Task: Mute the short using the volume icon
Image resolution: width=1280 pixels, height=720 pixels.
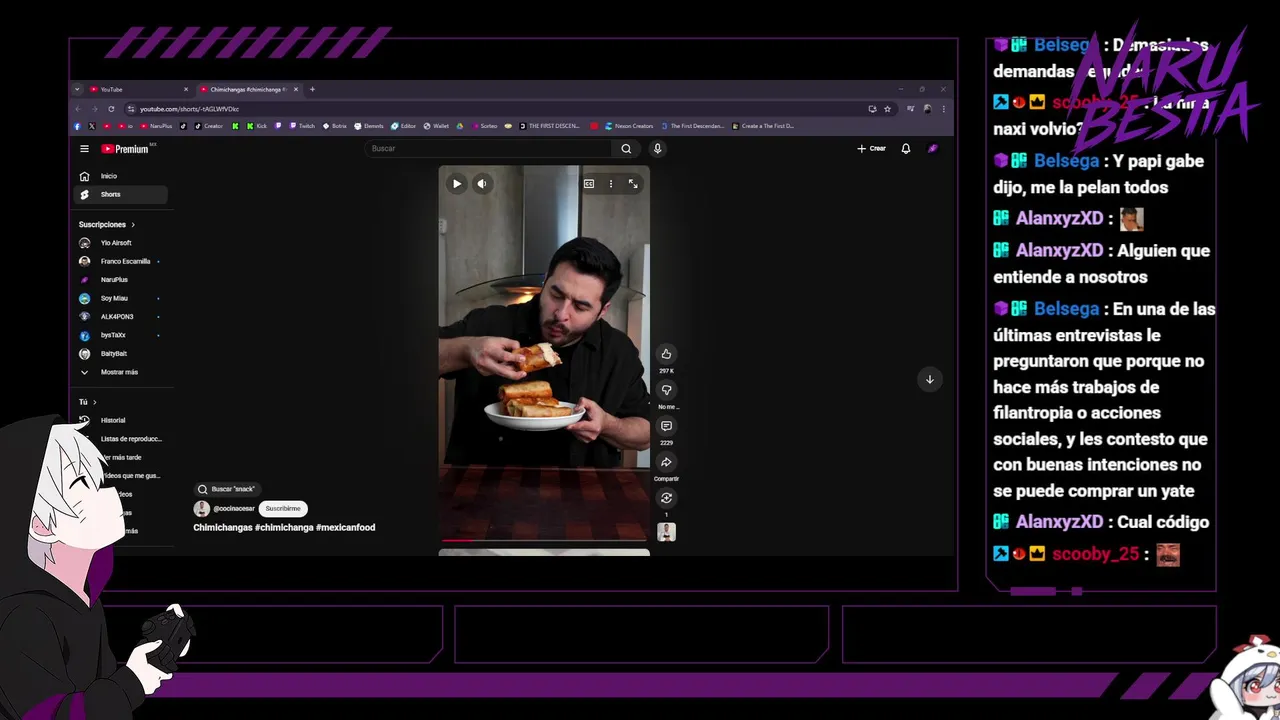Action: [482, 184]
